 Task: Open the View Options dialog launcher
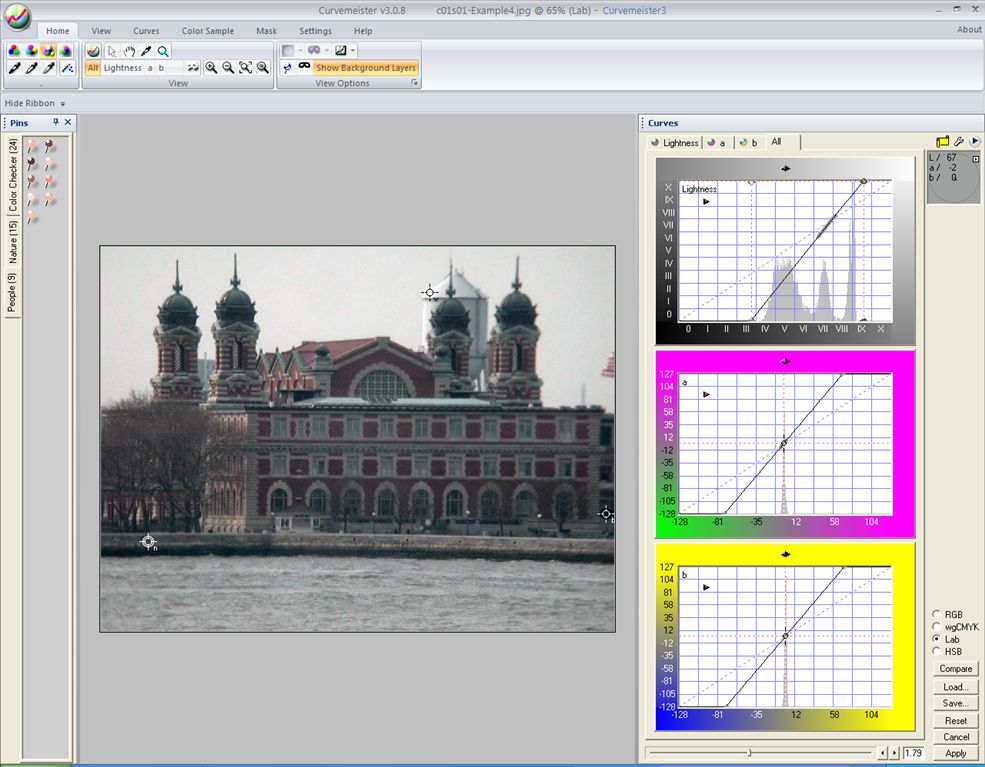[x=415, y=82]
